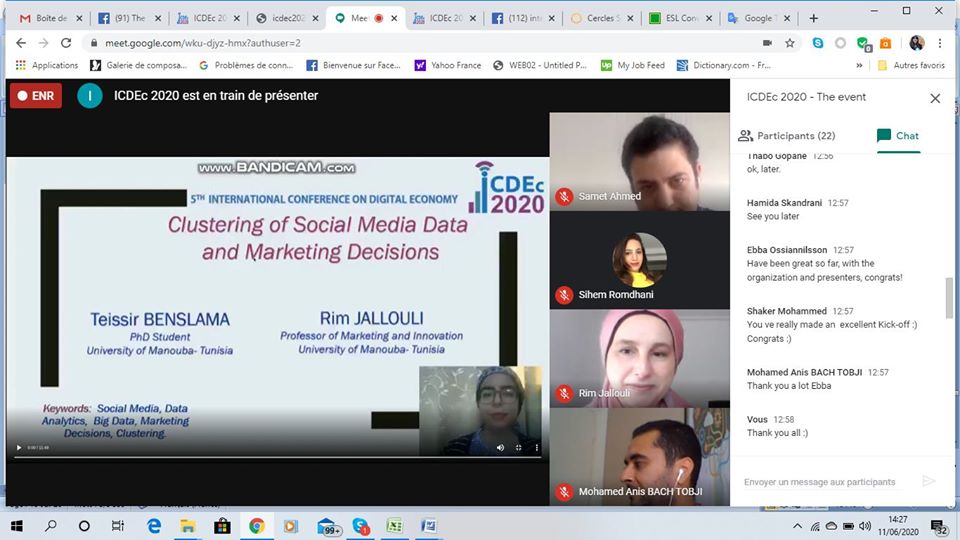Open the Chrome three-dot menu
Screen dimensions: 960x540
[940, 43]
